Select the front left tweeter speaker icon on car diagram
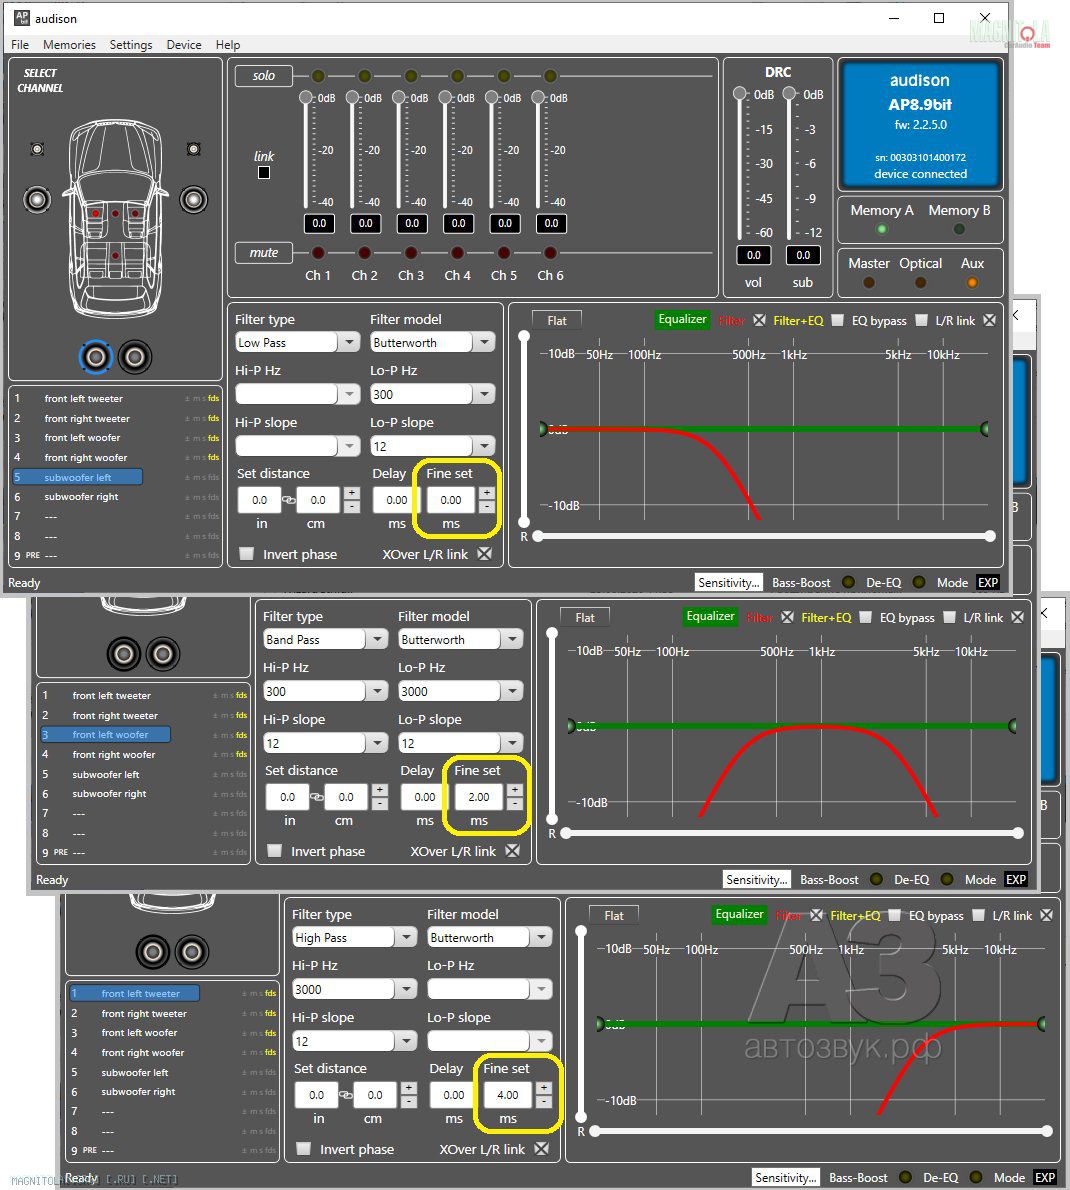 coord(36,149)
